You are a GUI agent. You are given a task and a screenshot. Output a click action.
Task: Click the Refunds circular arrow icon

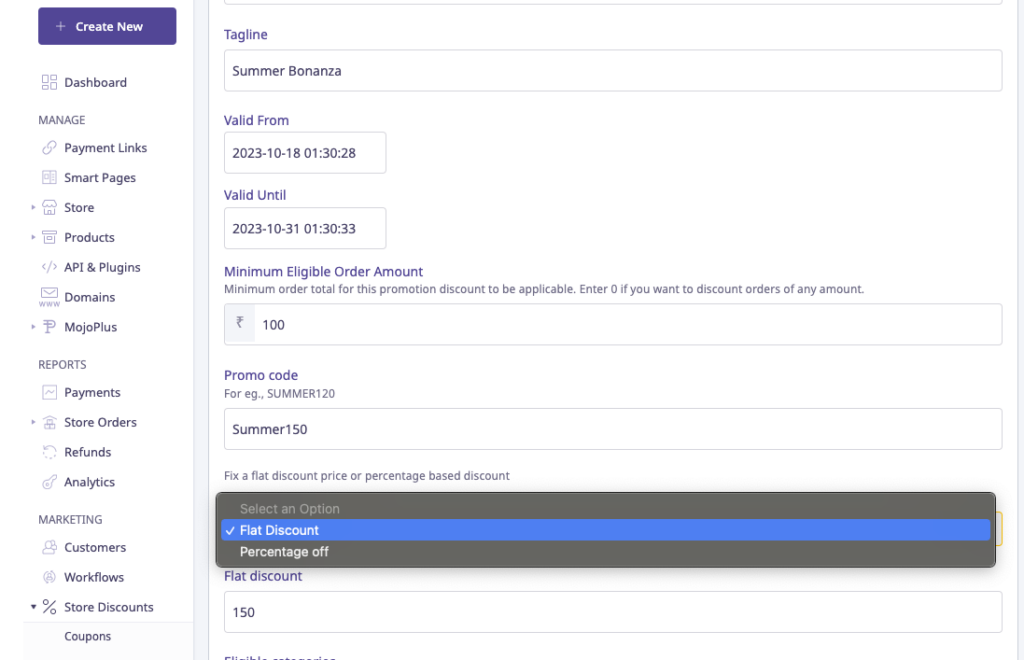click(49, 452)
